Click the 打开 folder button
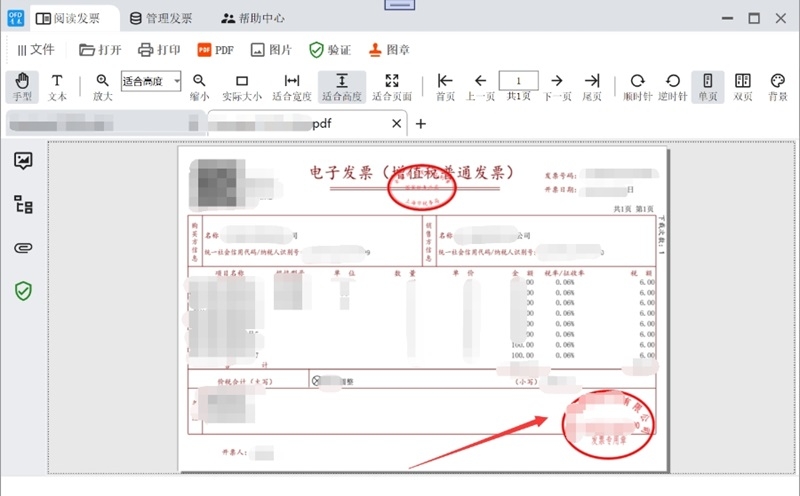 pos(100,49)
